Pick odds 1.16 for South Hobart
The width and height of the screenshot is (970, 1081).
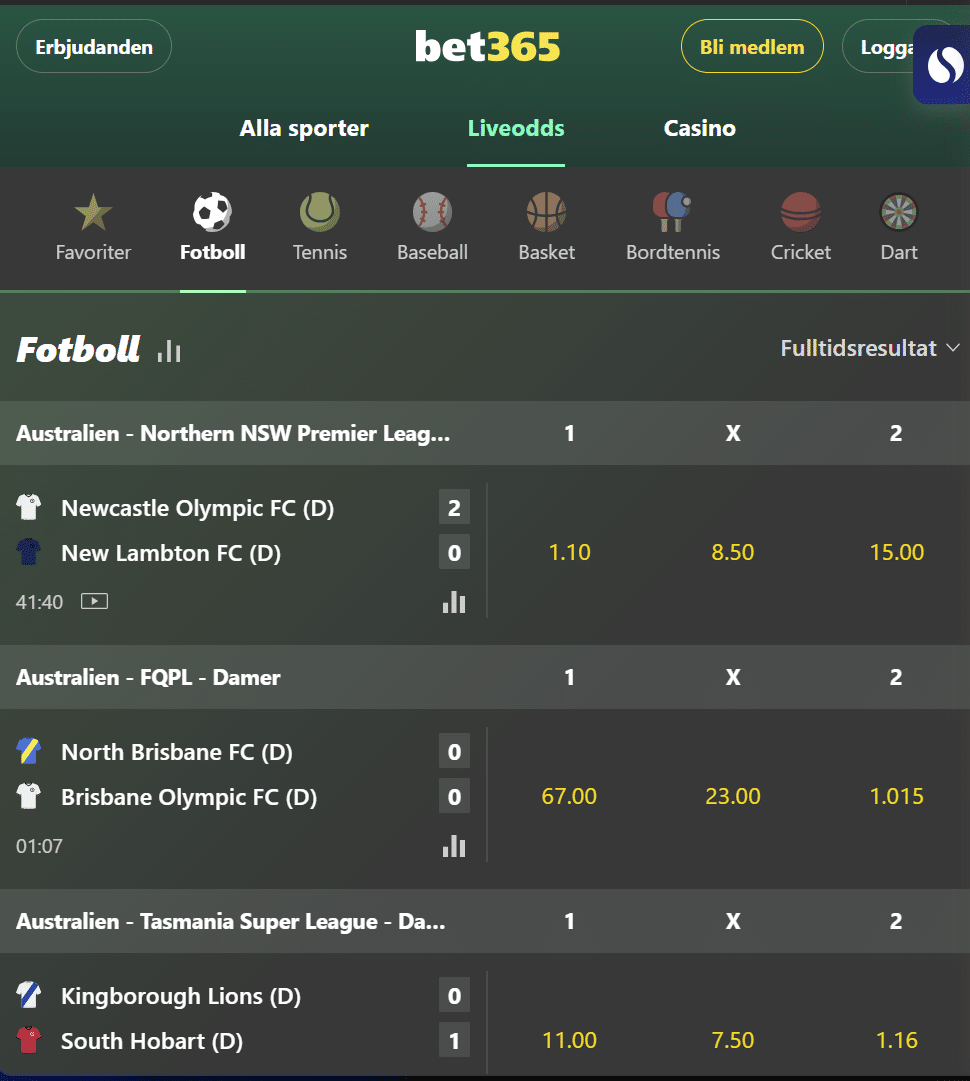point(896,1041)
